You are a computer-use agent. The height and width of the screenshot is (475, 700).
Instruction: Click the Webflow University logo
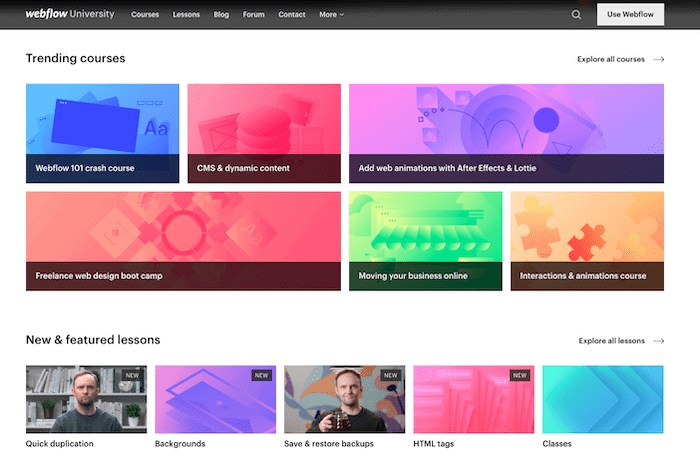(70, 14)
